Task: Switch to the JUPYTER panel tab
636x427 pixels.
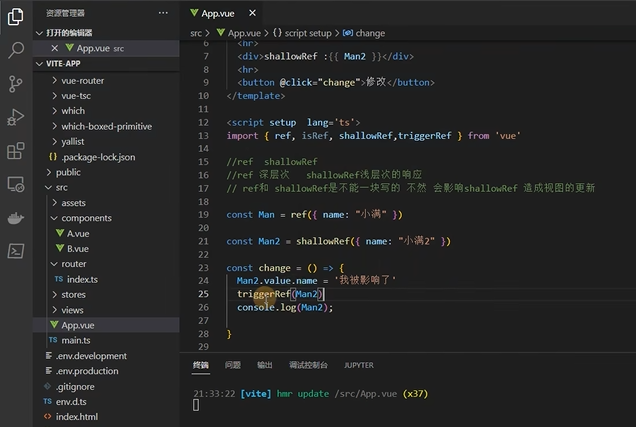Action: (x=359, y=365)
